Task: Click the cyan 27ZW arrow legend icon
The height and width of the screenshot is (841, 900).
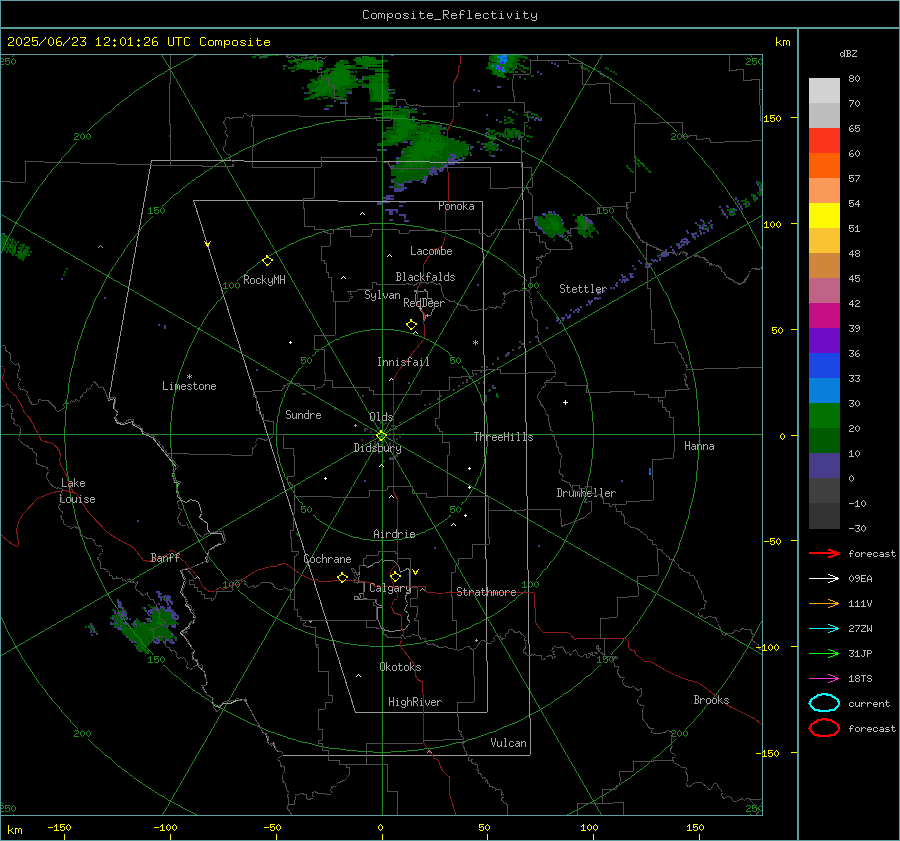Action: coord(824,629)
